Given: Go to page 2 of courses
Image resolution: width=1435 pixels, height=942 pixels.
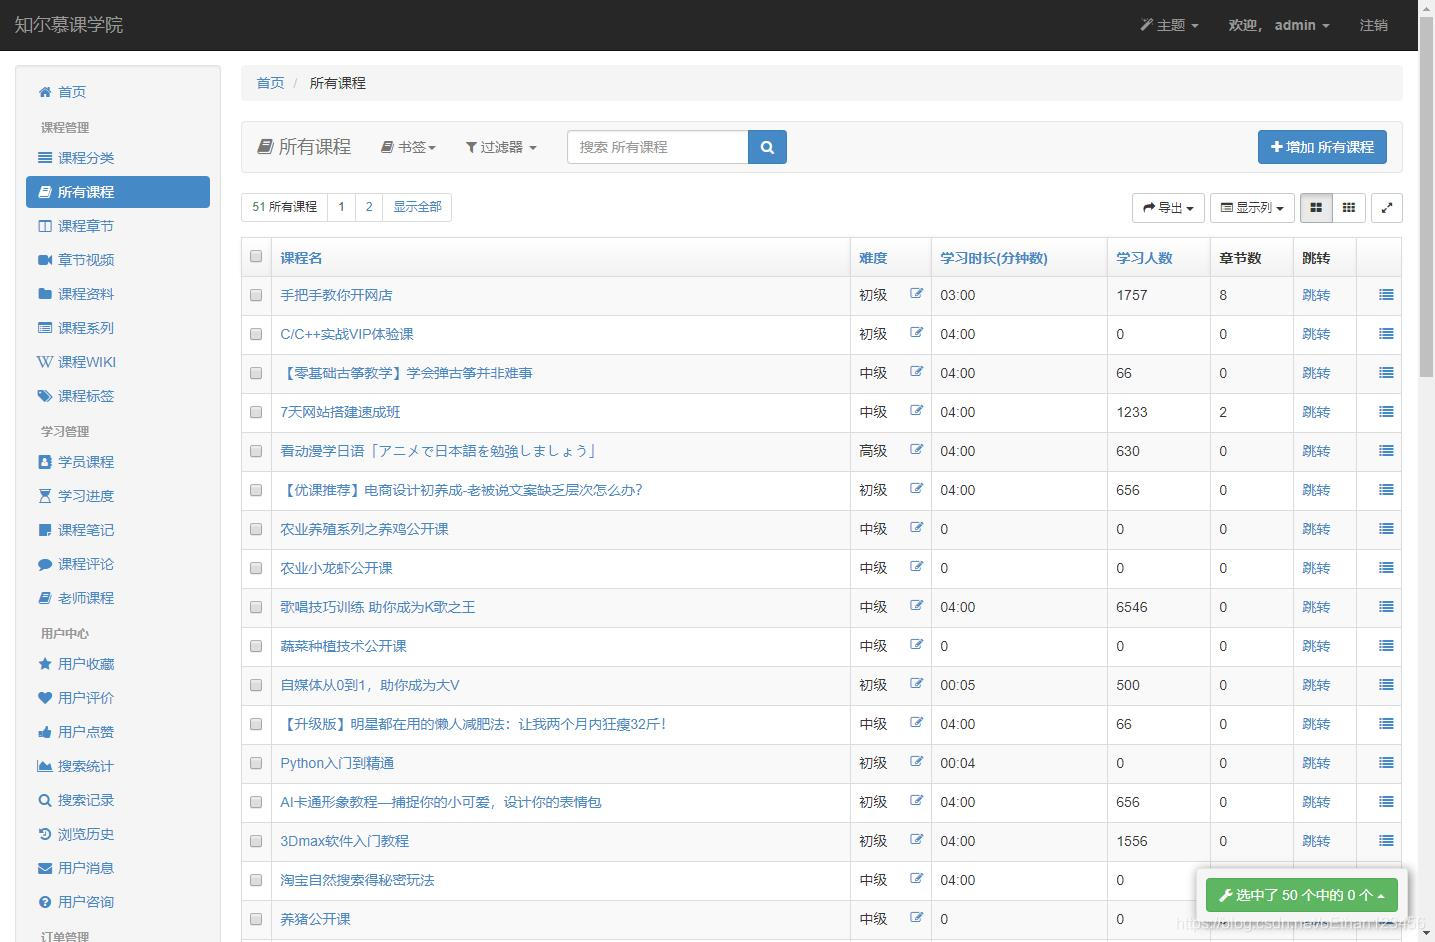Looking at the screenshot, I should pyautogui.click(x=369, y=207).
